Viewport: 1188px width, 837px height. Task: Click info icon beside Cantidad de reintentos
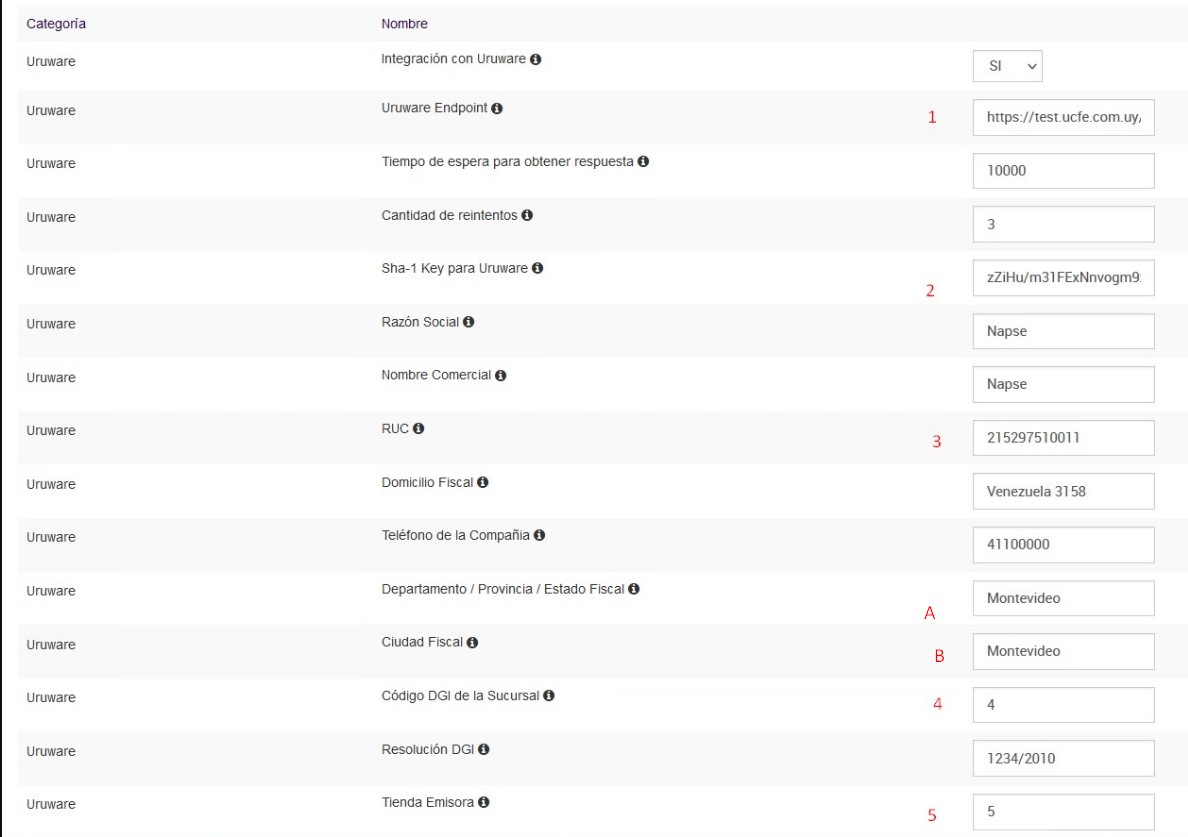[x=526, y=215]
